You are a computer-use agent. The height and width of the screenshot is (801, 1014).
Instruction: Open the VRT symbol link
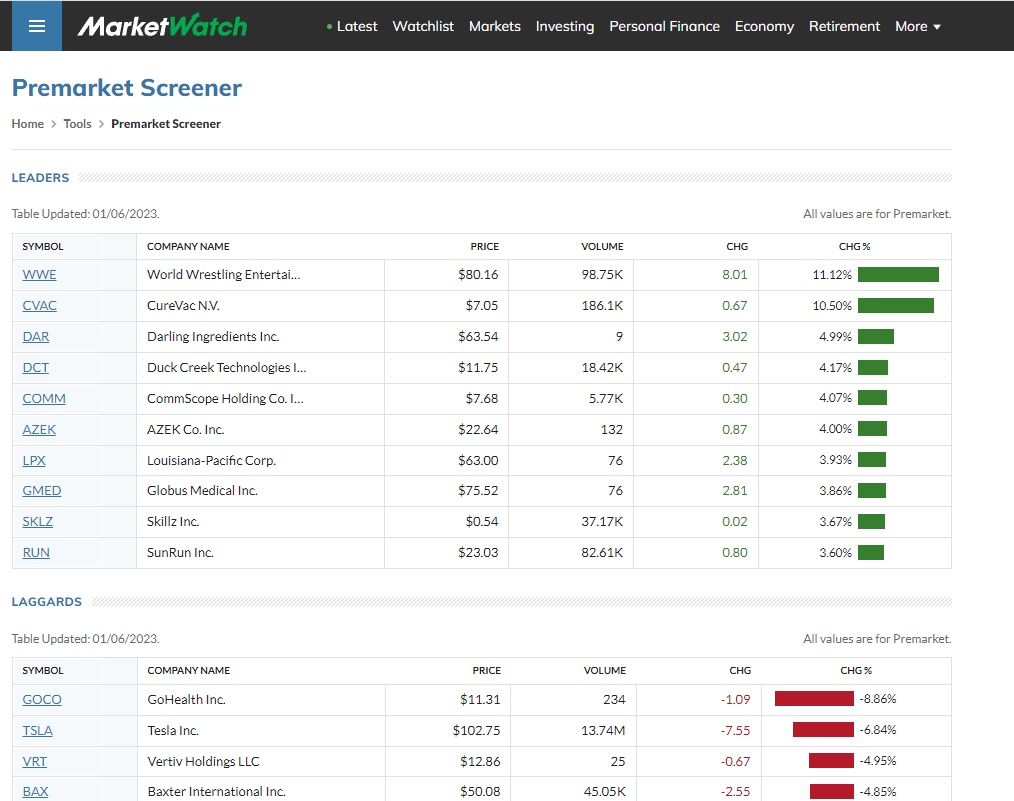point(35,762)
